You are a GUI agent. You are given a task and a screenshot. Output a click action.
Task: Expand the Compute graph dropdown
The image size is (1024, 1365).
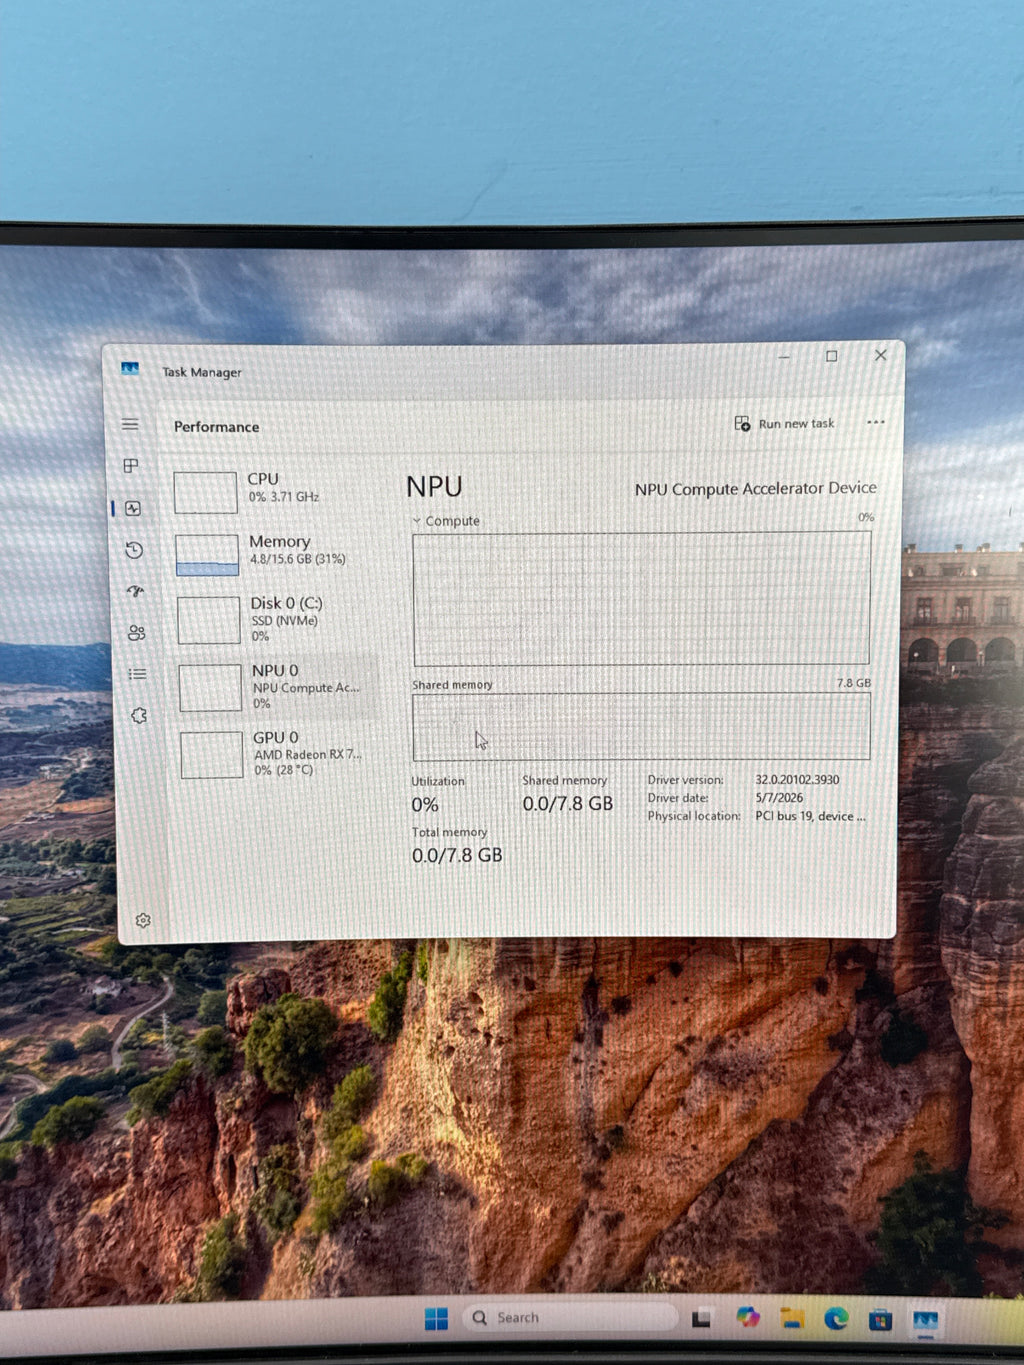coord(446,521)
